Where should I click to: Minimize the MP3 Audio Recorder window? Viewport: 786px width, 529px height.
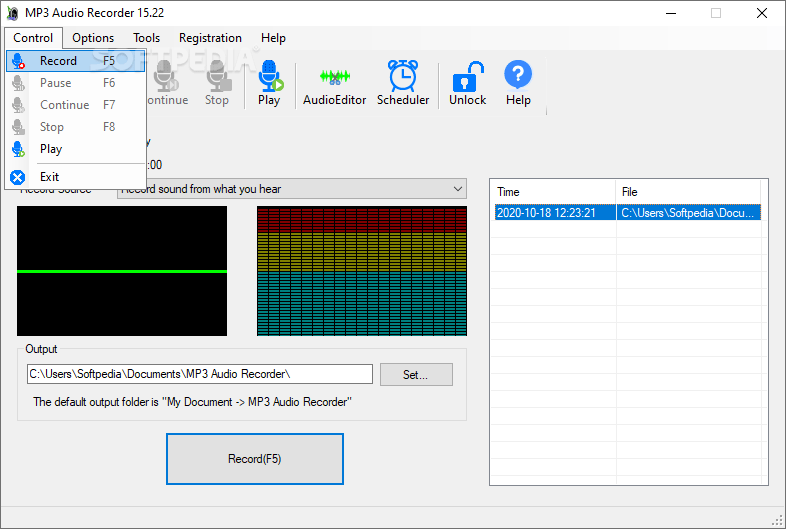point(671,13)
